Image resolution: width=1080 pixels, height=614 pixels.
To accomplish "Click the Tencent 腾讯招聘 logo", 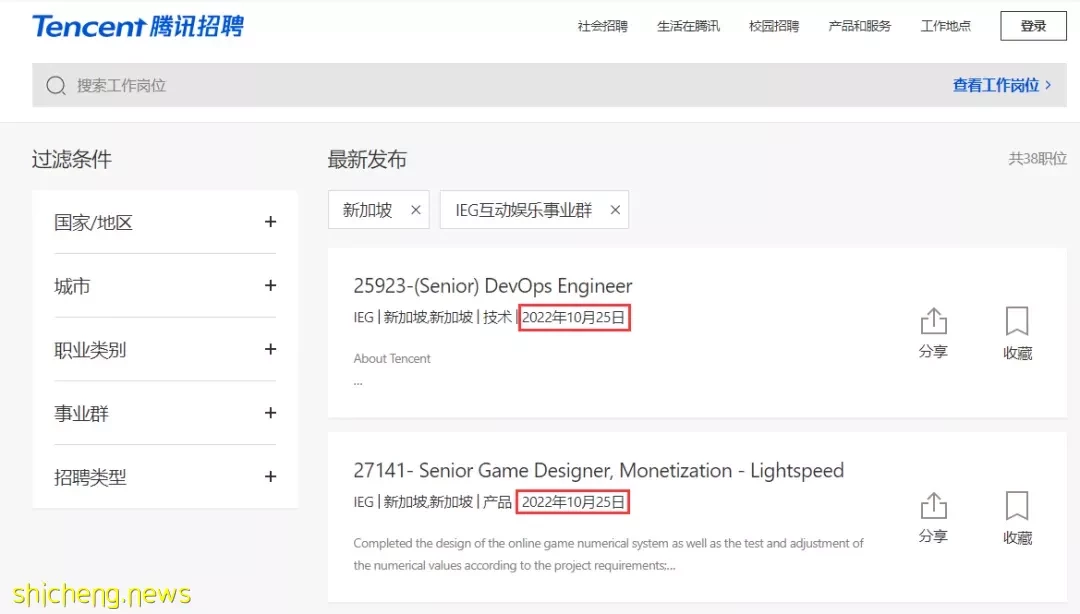I will [138, 26].
